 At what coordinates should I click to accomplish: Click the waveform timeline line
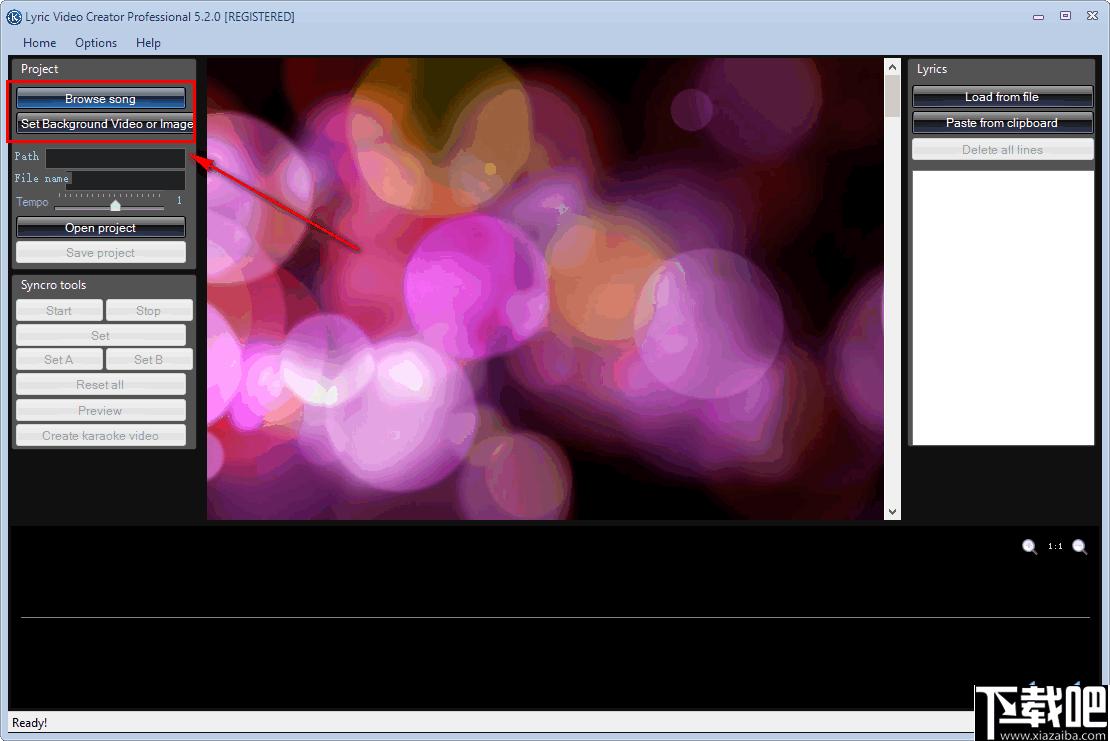coord(555,617)
